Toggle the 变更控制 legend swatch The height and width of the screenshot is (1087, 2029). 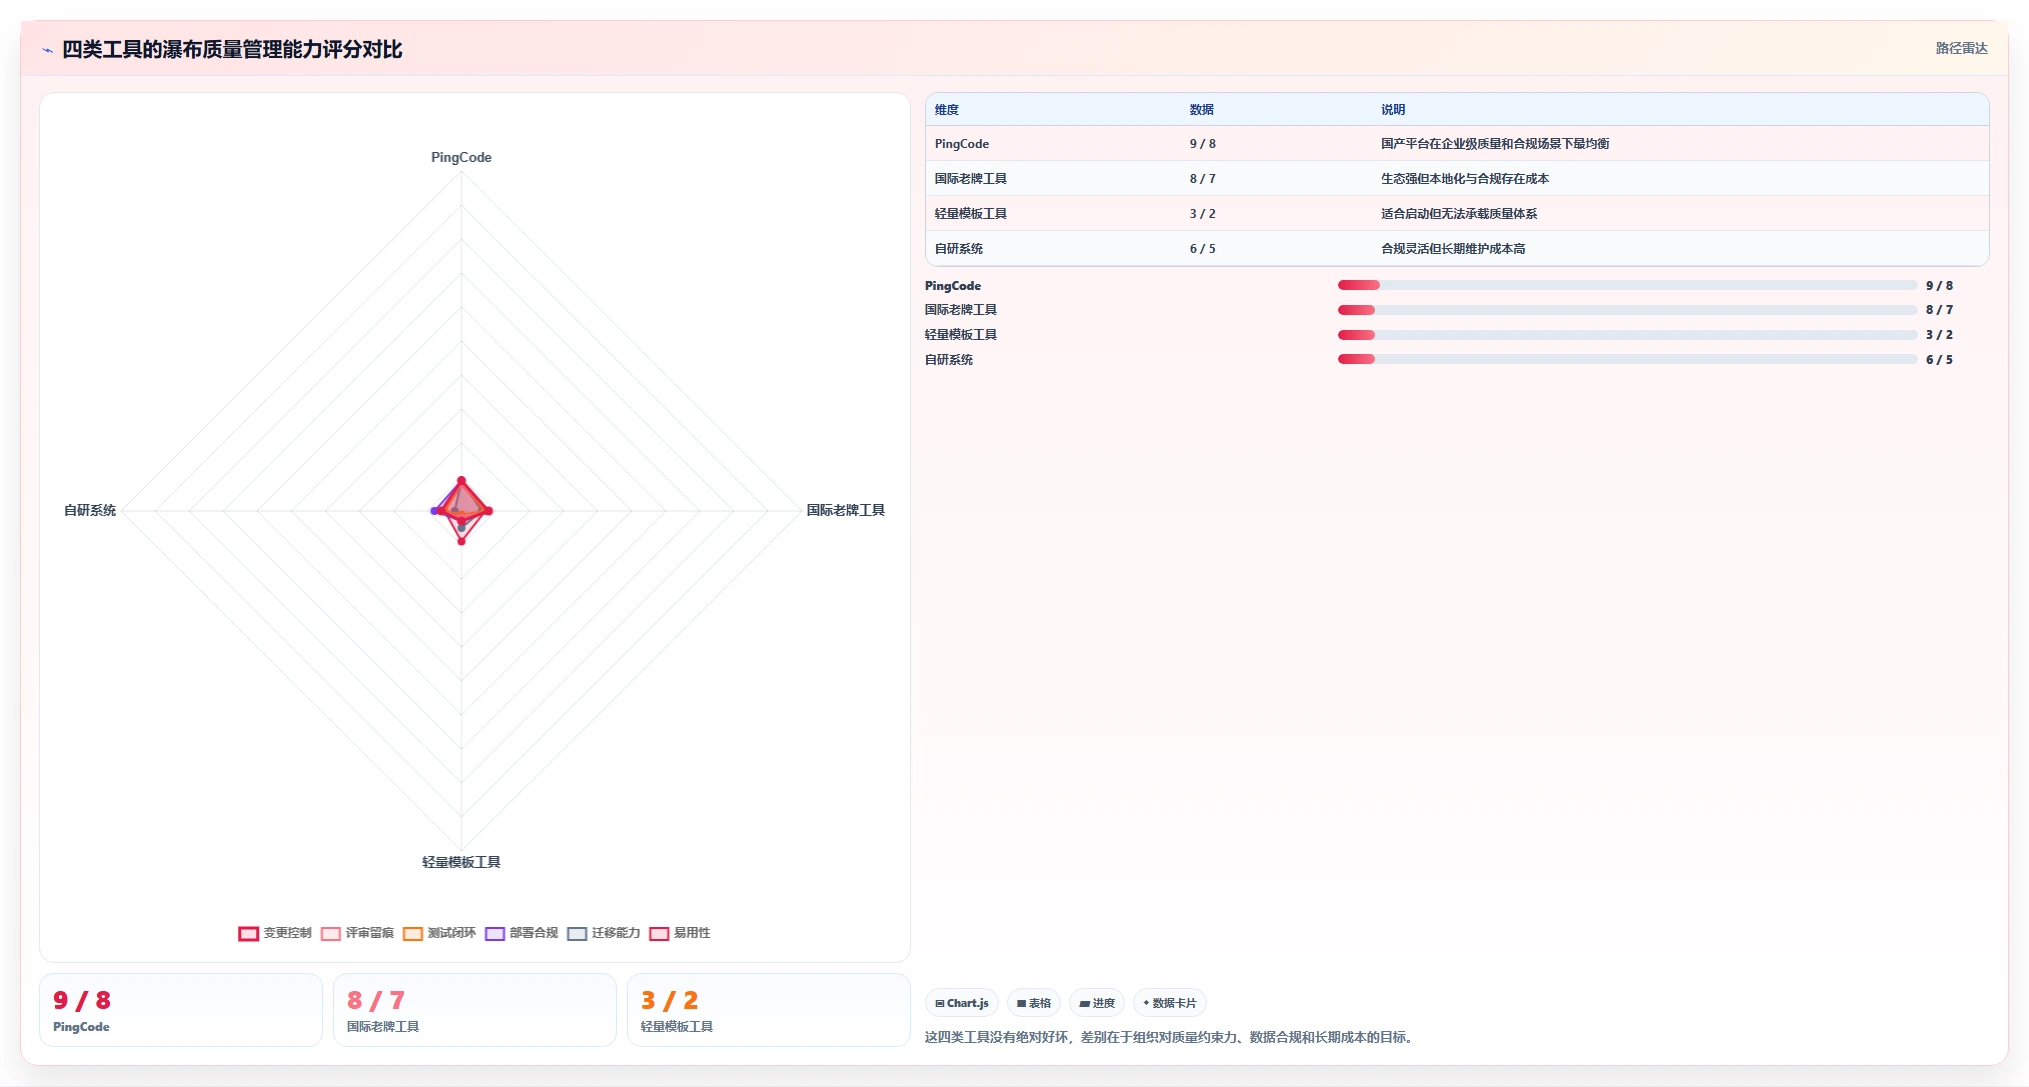[249, 933]
